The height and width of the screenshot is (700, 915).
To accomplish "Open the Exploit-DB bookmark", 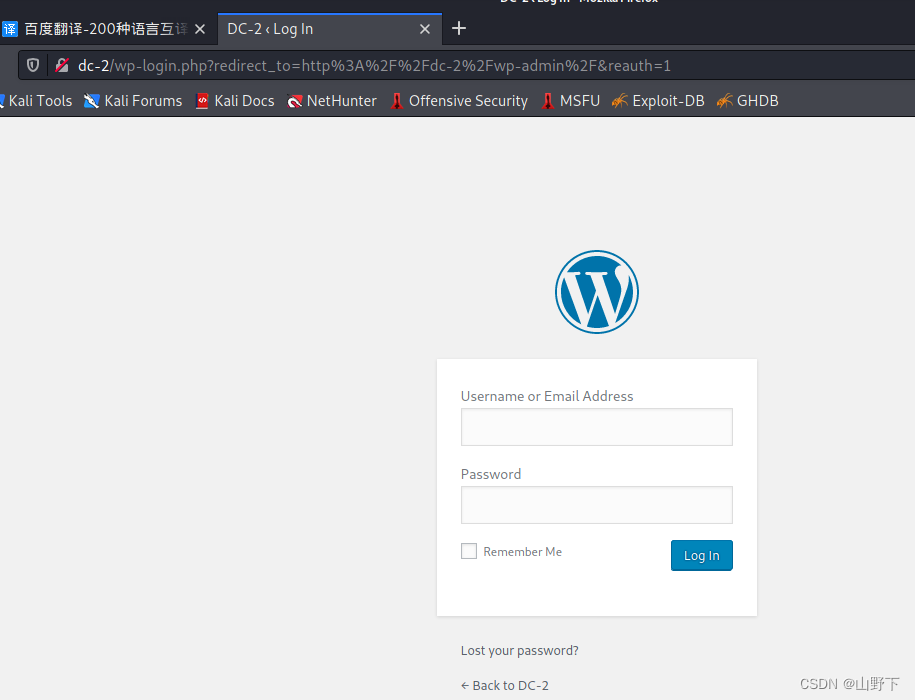I will pyautogui.click(x=658, y=101).
